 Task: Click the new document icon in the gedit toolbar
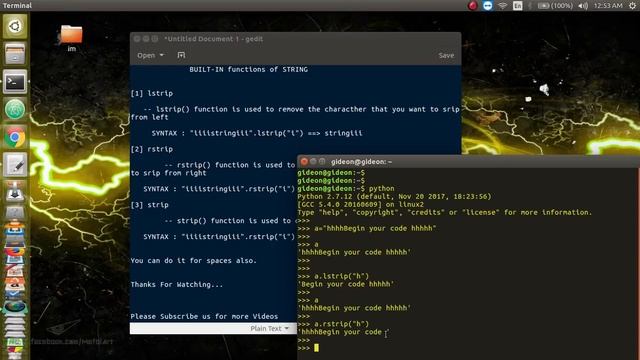pyautogui.click(x=181, y=55)
